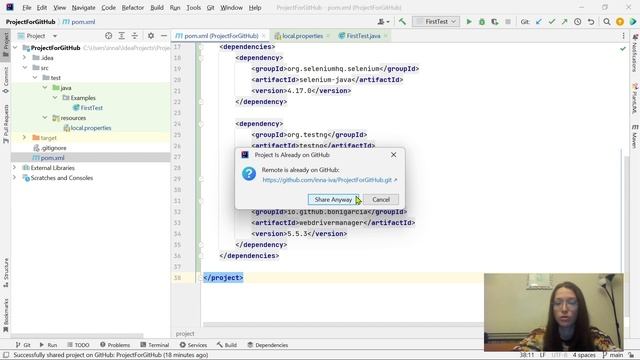The image size is (640, 360).
Task: Rollback changes with undo arrow icon
Action: pyautogui.click(x=591, y=22)
